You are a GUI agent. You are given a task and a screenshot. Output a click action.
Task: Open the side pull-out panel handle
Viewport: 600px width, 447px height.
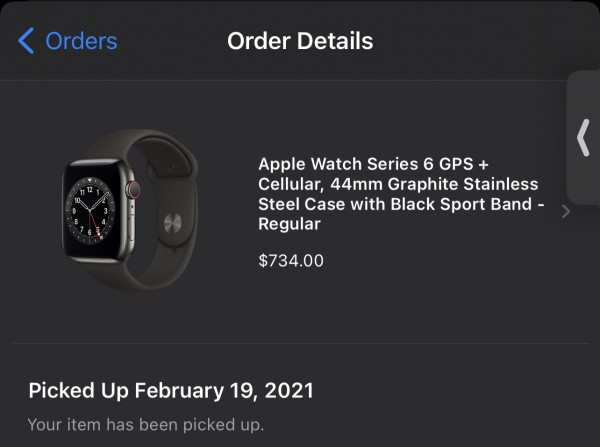(584, 138)
